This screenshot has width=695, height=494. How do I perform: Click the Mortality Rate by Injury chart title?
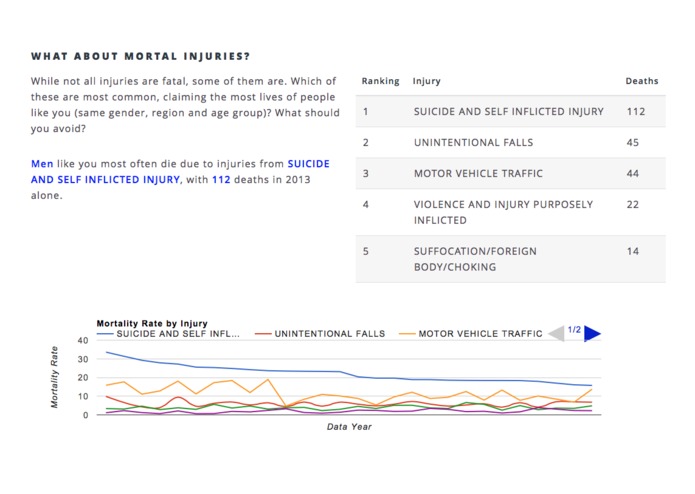coord(152,323)
